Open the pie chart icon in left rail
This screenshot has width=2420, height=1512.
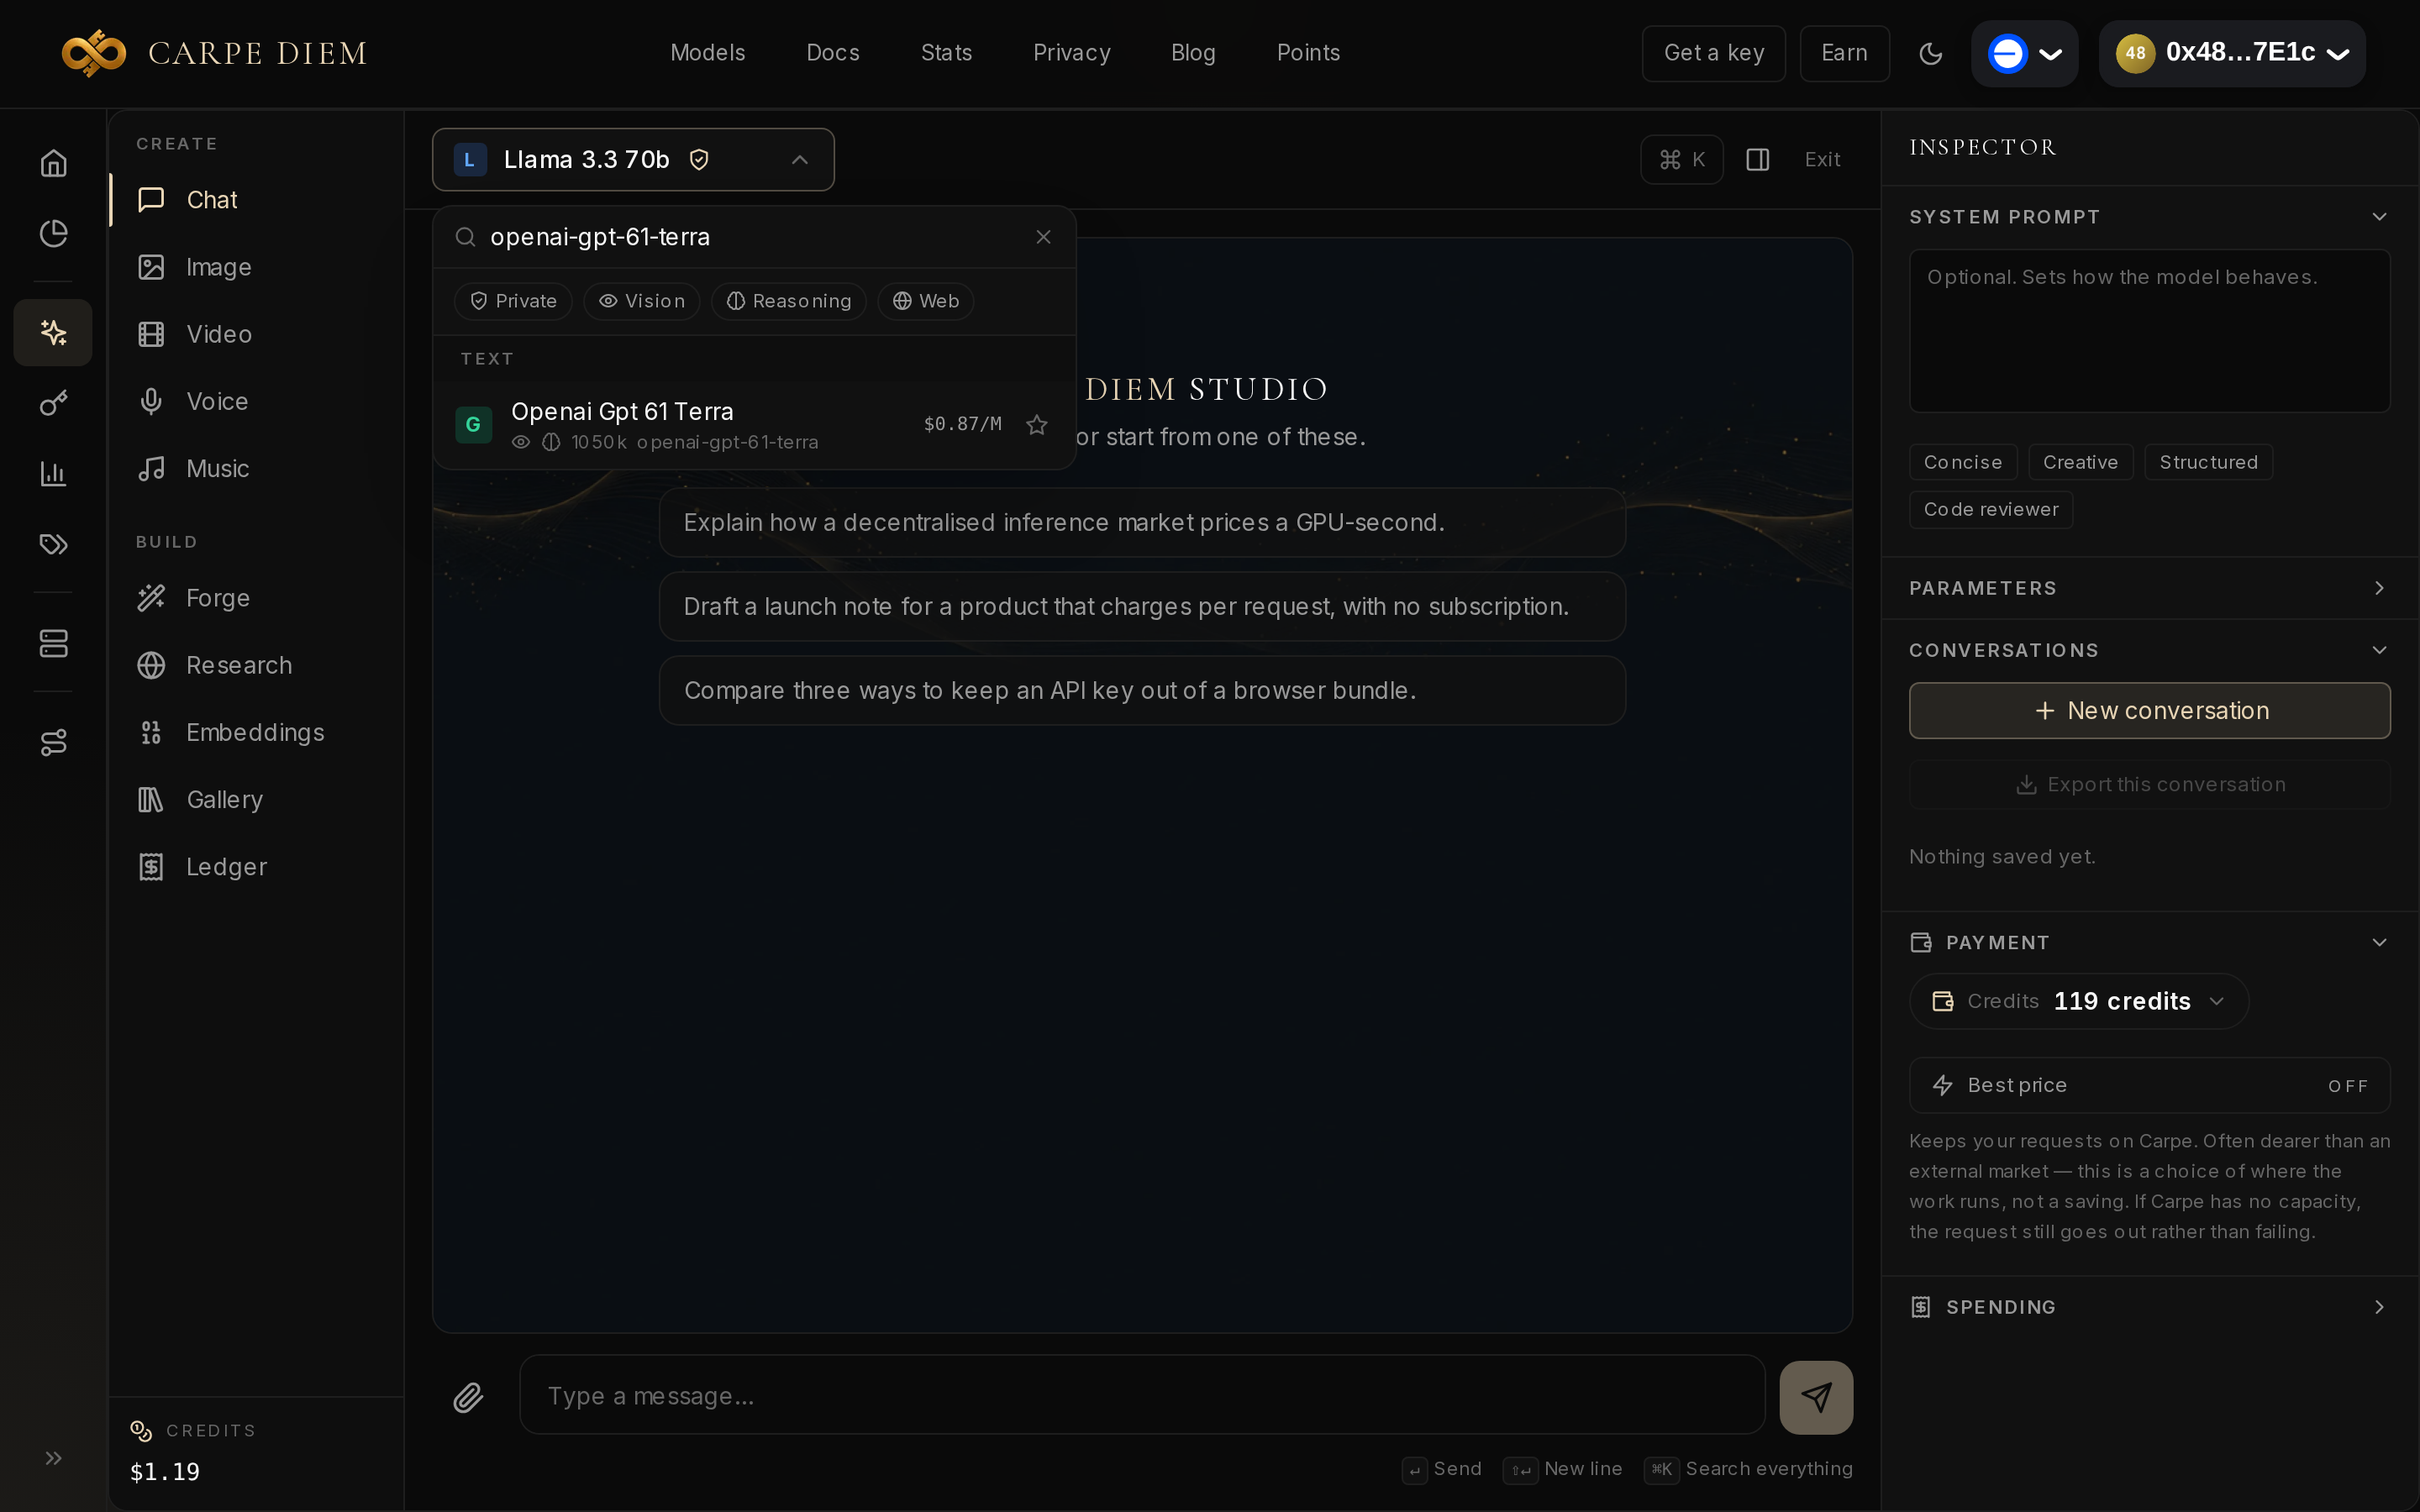[53, 233]
